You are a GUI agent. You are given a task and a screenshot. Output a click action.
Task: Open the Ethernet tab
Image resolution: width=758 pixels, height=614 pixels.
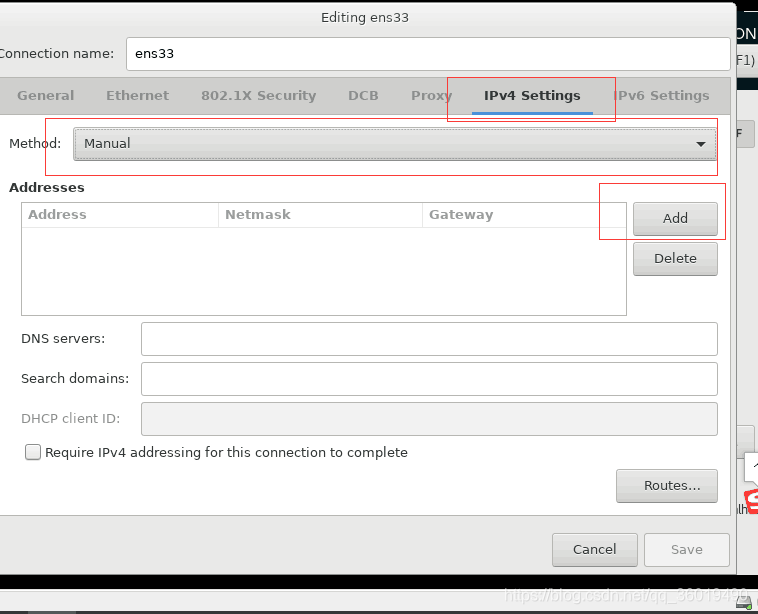(137, 95)
